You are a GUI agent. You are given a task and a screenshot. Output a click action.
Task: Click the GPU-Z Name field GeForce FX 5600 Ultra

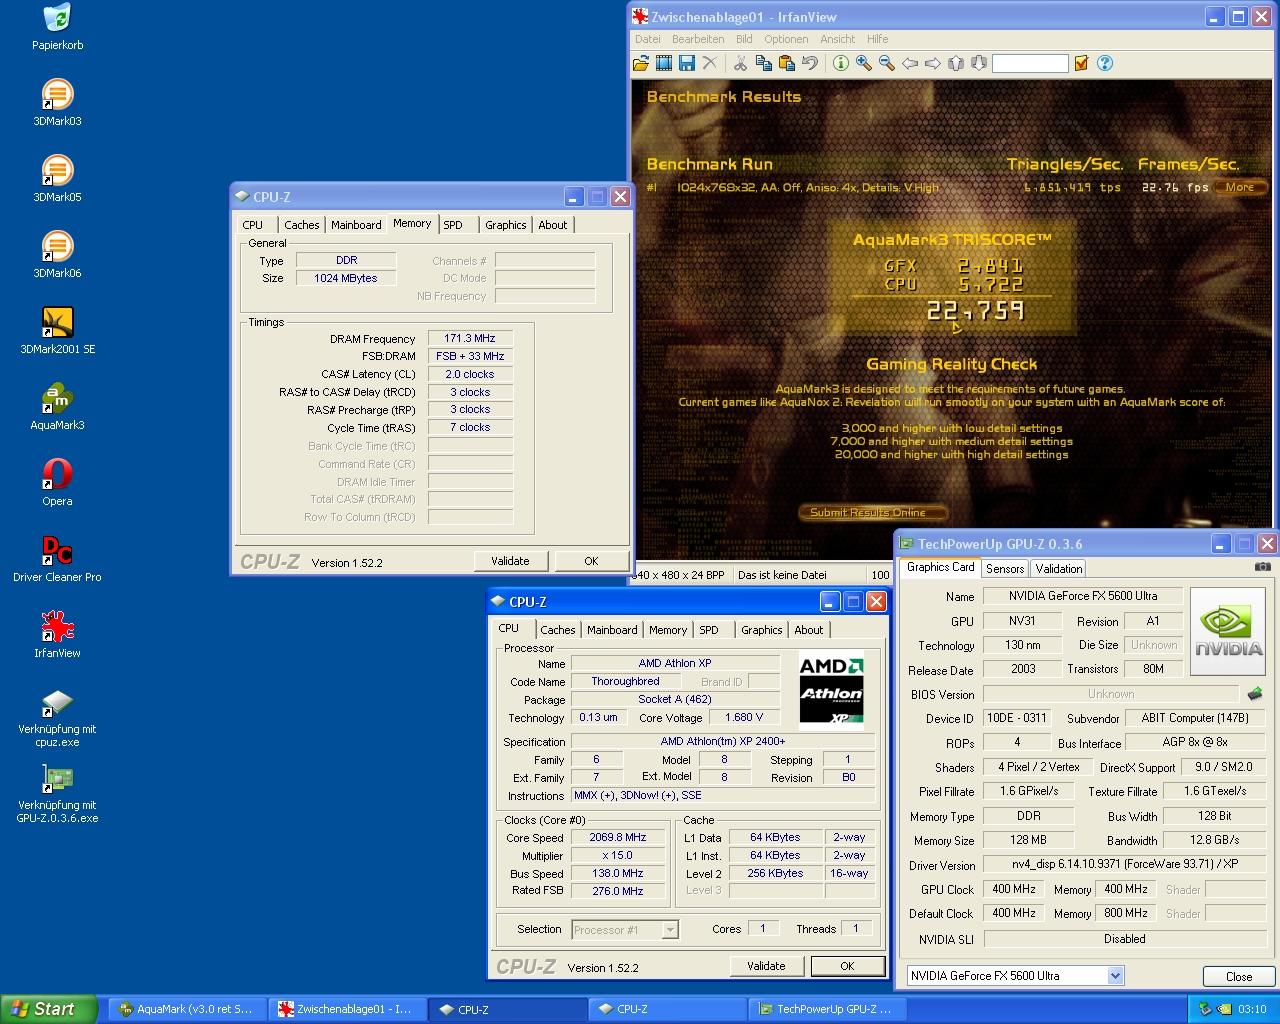click(x=1083, y=595)
